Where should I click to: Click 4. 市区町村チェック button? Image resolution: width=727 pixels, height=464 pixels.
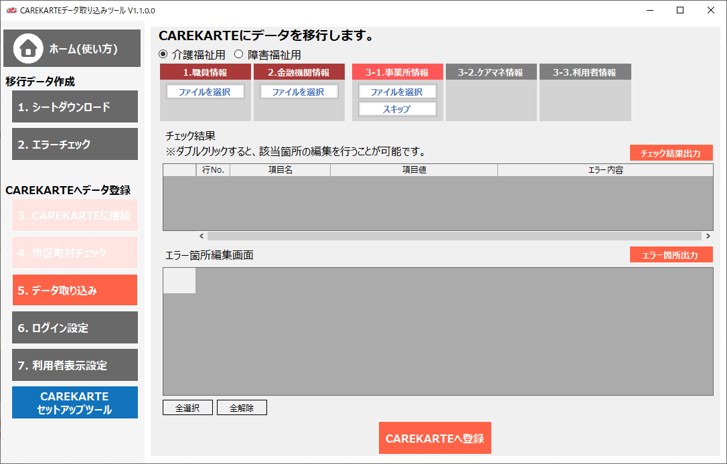tap(75, 253)
